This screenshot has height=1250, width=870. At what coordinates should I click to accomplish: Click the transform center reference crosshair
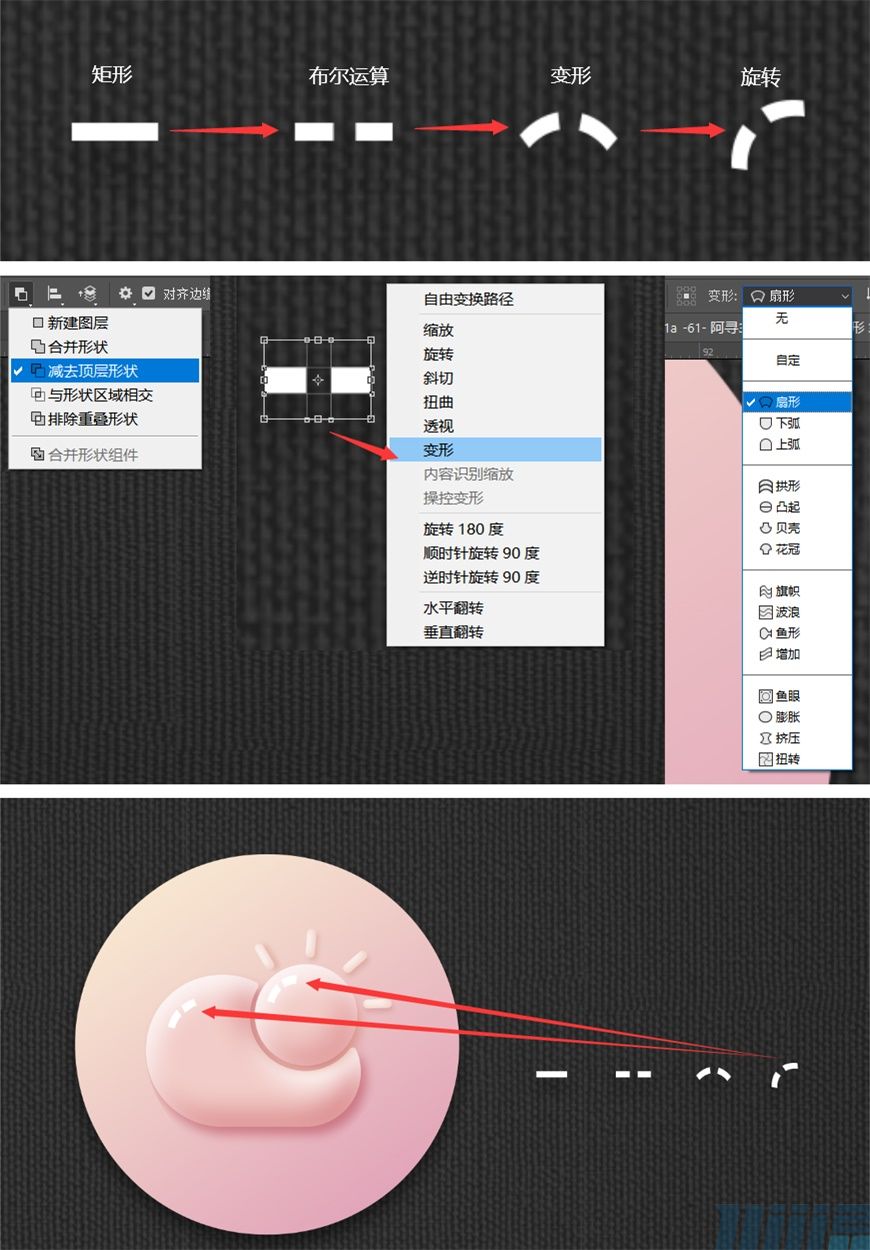[x=318, y=380]
